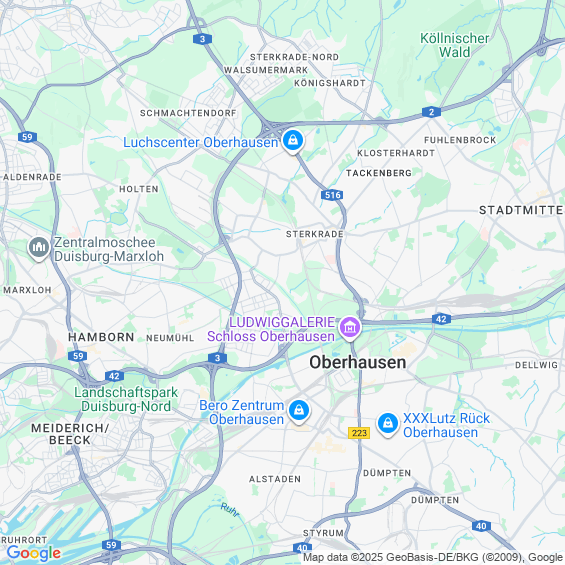
Task: Click the Bero Zentrum shopping pin
Action: (299, 411)
